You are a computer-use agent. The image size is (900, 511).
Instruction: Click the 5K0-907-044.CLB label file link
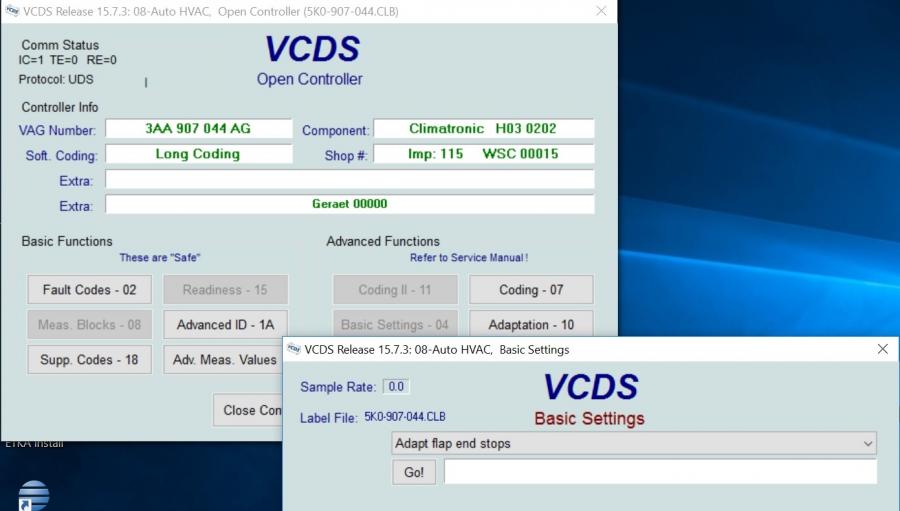coord(405,417)
